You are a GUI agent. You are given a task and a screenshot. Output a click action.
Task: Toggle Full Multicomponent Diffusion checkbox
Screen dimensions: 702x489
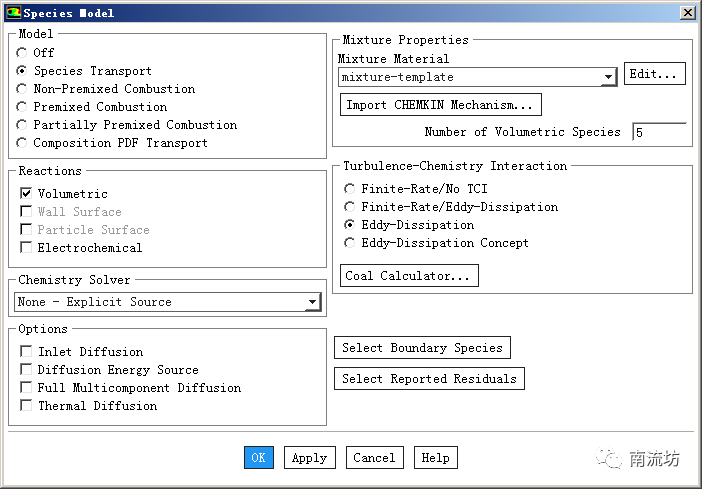[27, 388]
